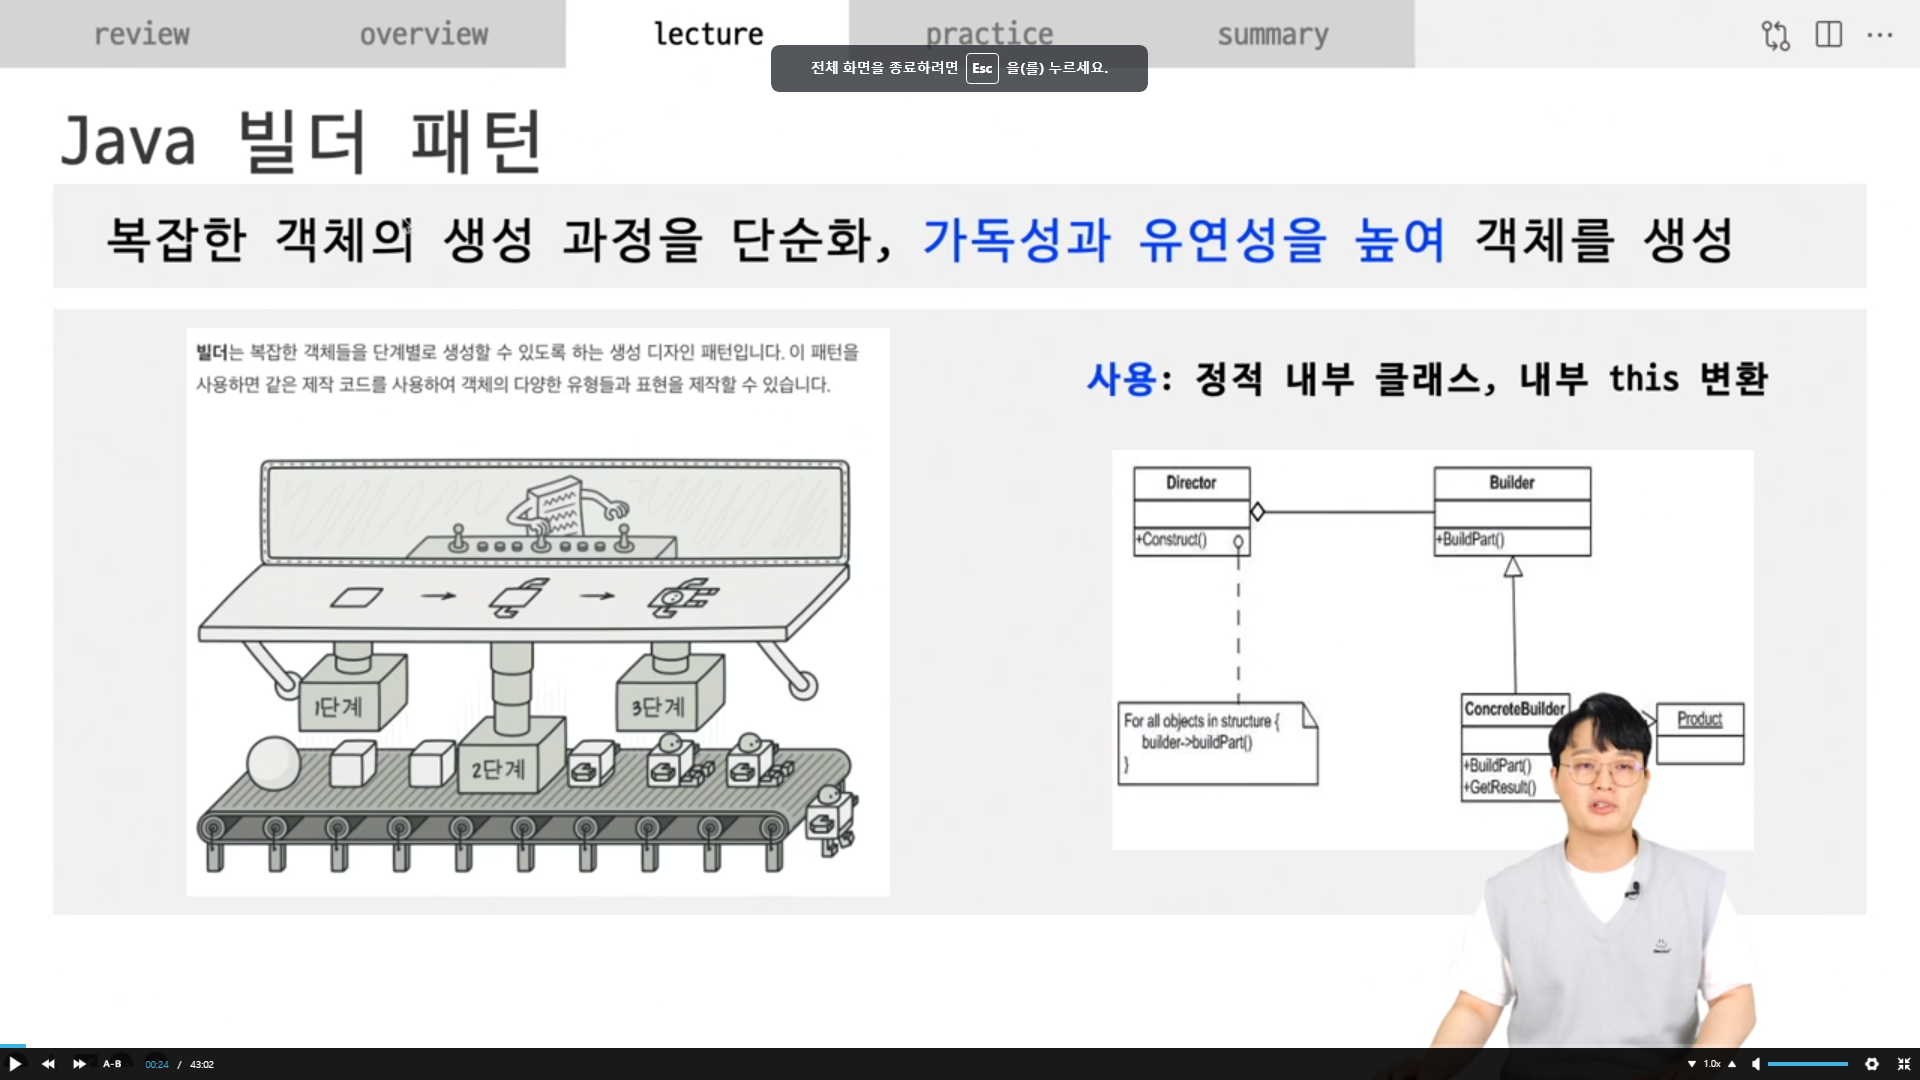The image size is (1920, 1080).
Task: Switch to the overview tab
Action: click(424, 34)
